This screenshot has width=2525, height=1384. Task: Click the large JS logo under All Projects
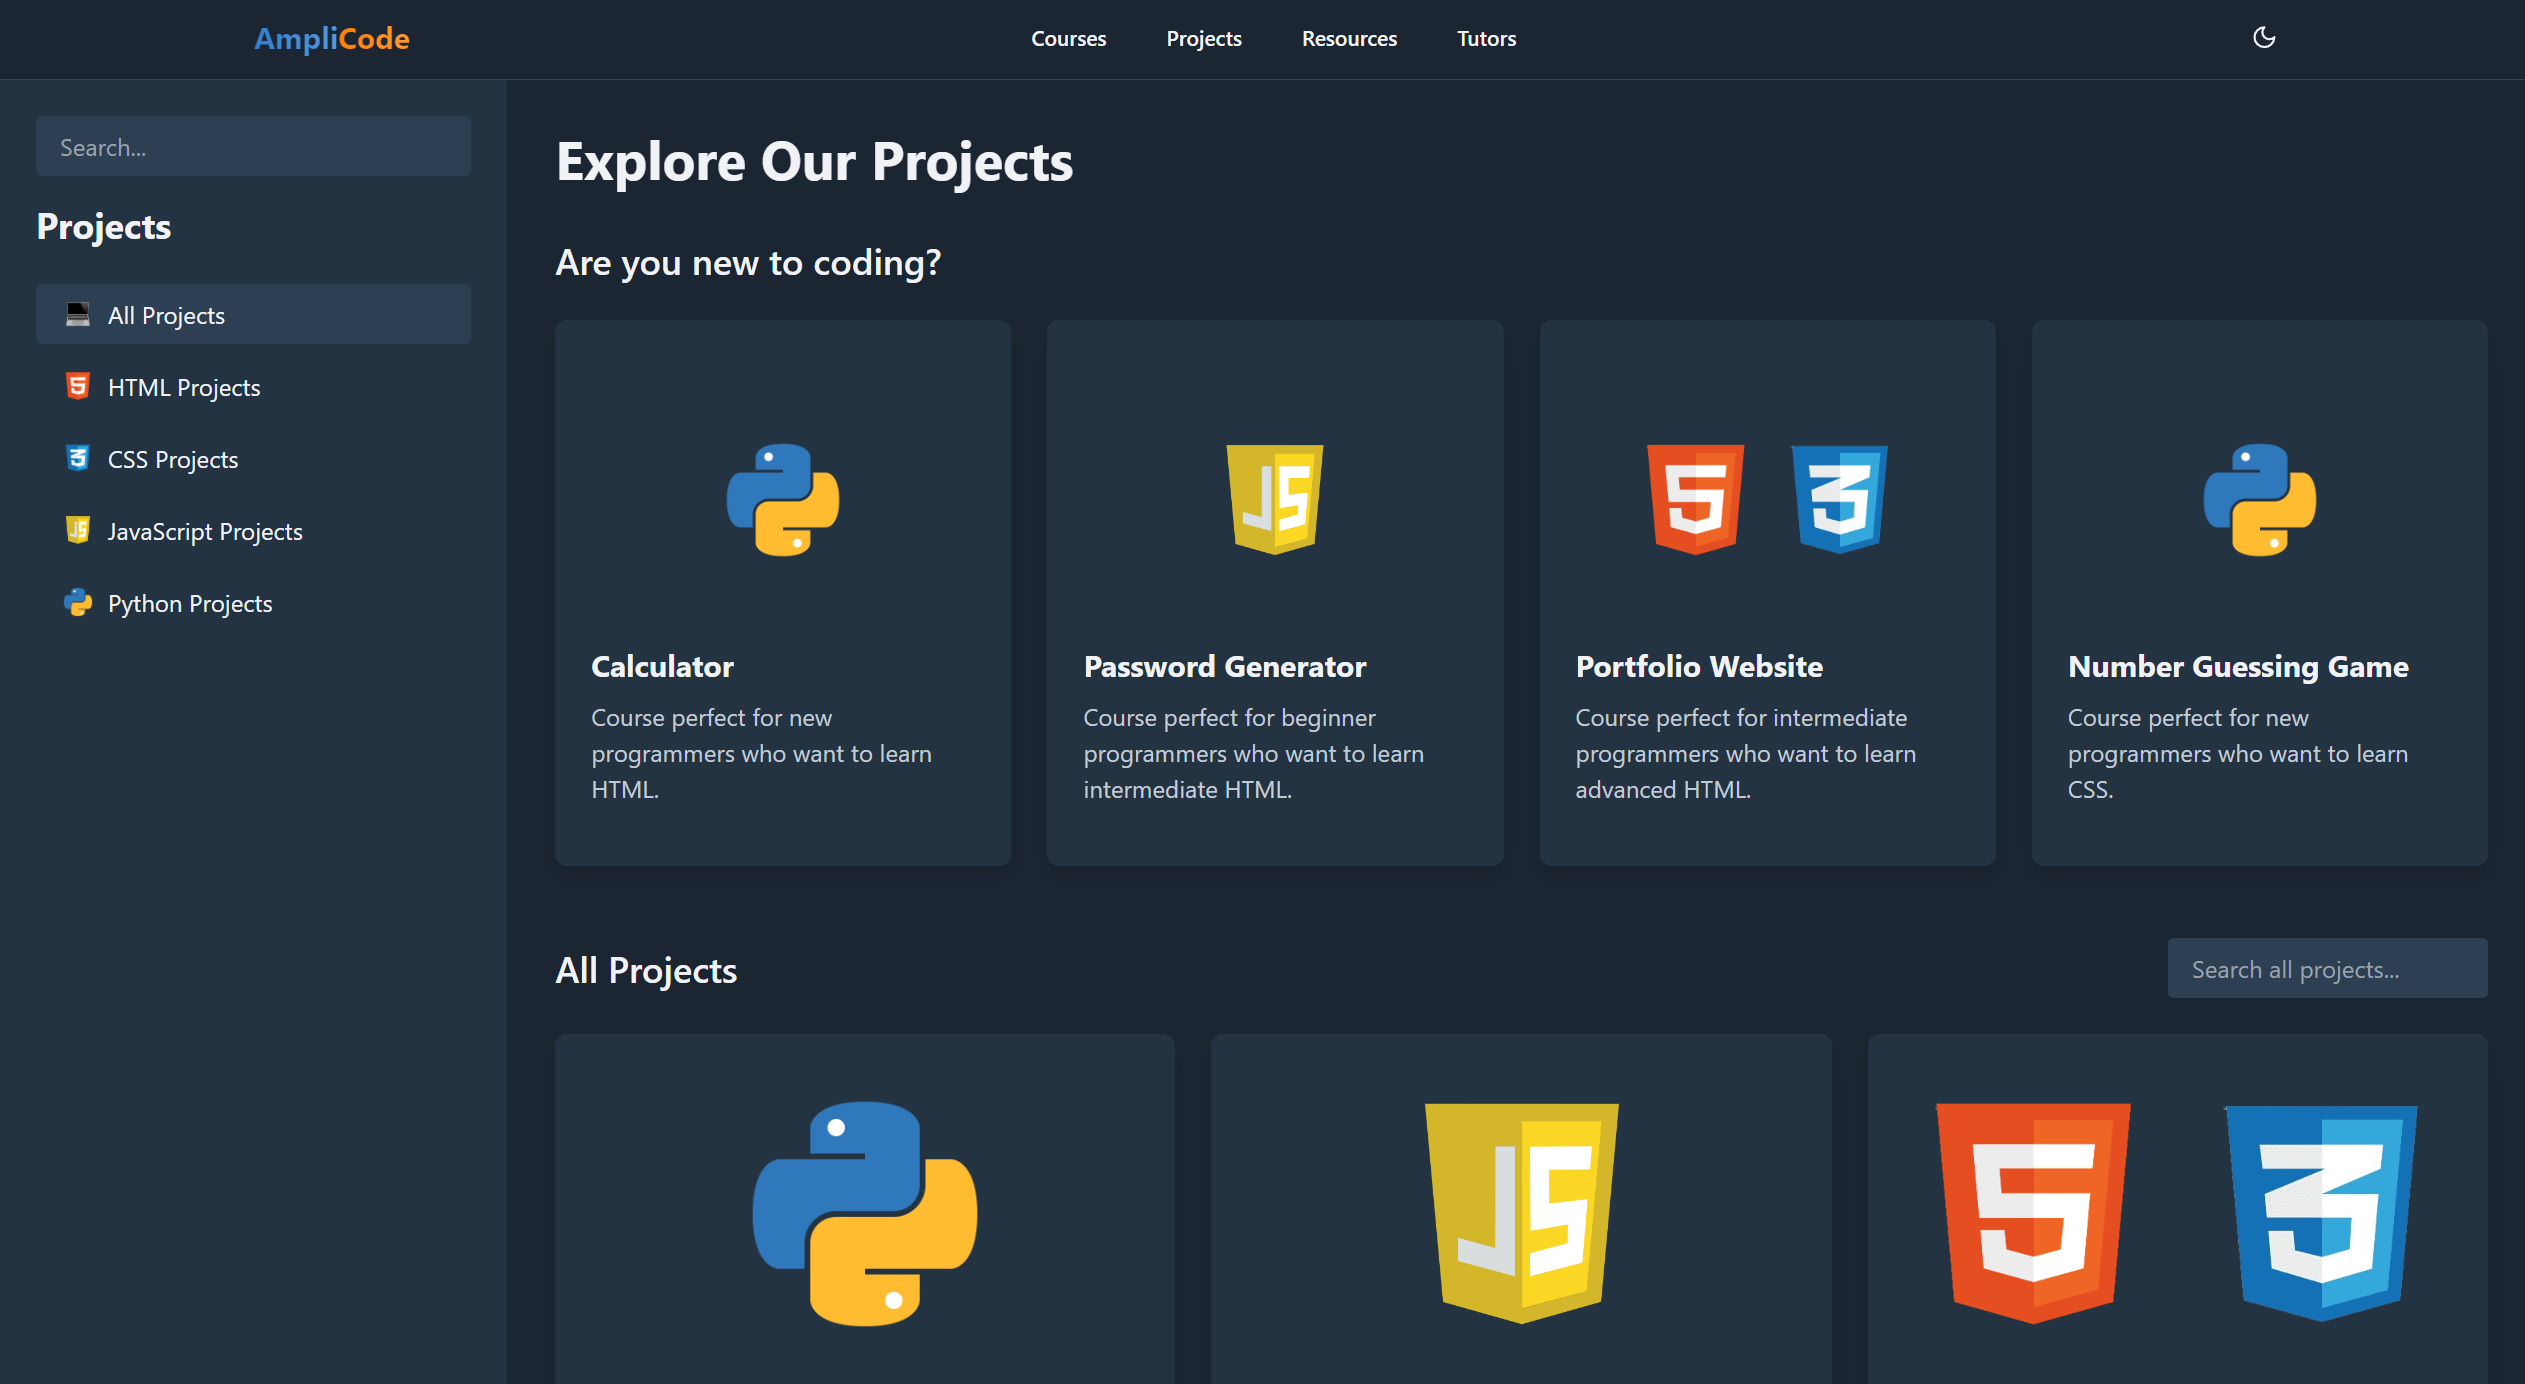point(1521,1214)
